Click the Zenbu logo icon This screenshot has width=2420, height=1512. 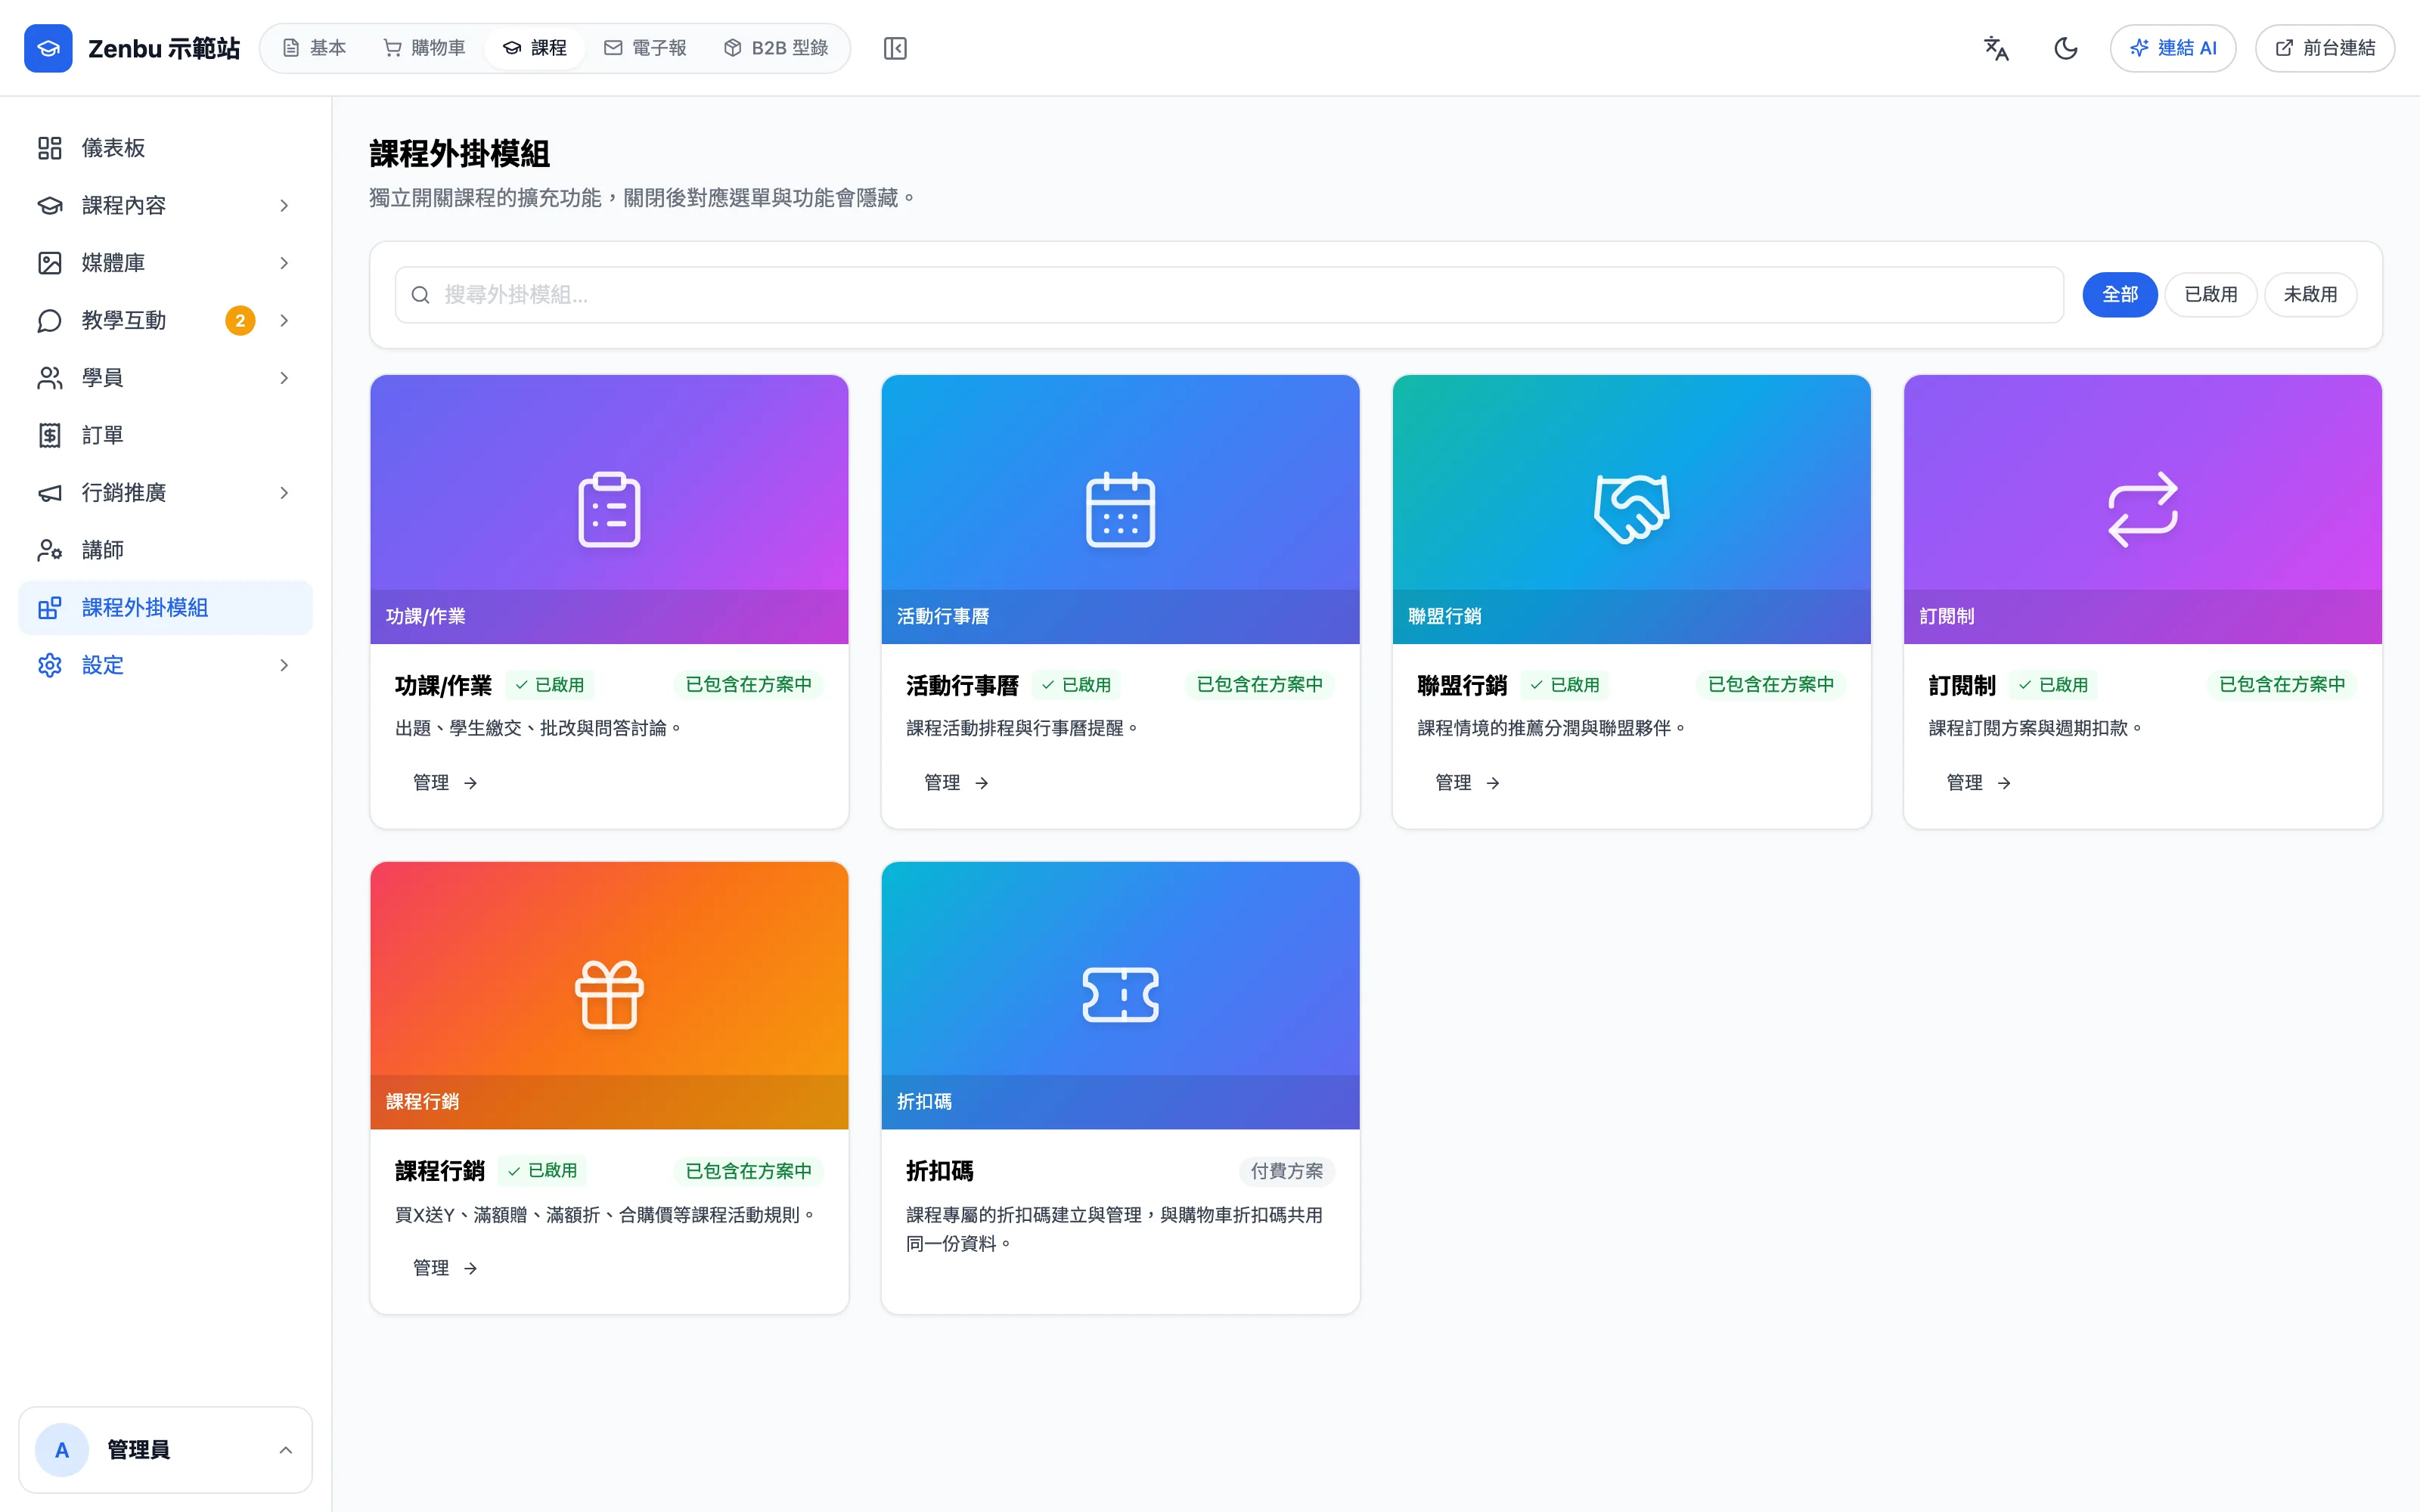click(48, 48)
